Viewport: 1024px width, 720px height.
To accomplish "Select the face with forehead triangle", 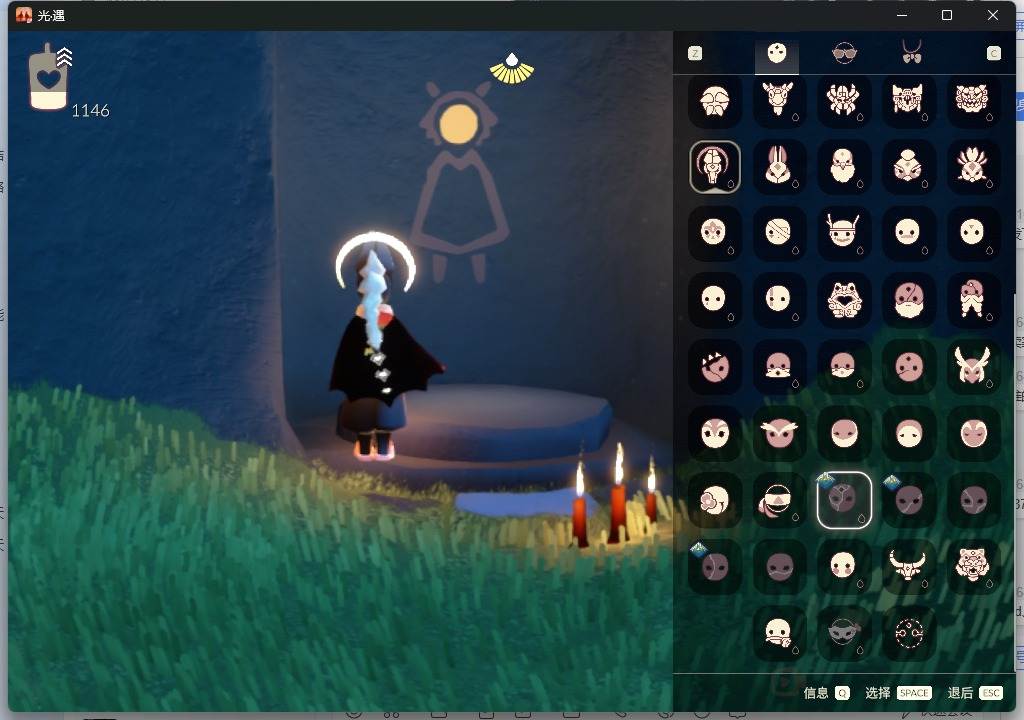I will coord(972,232).
